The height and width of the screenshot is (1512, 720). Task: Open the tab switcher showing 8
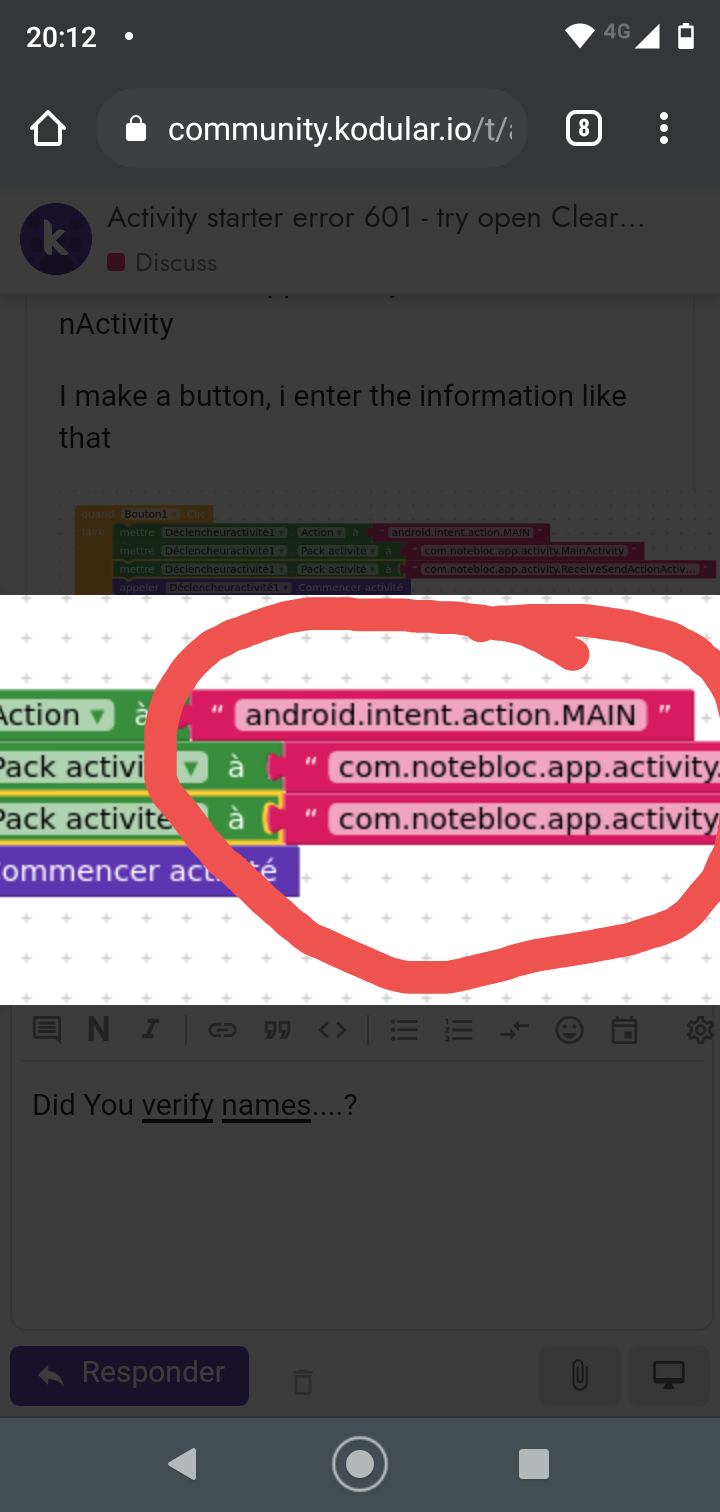click(x=584, y=129)
